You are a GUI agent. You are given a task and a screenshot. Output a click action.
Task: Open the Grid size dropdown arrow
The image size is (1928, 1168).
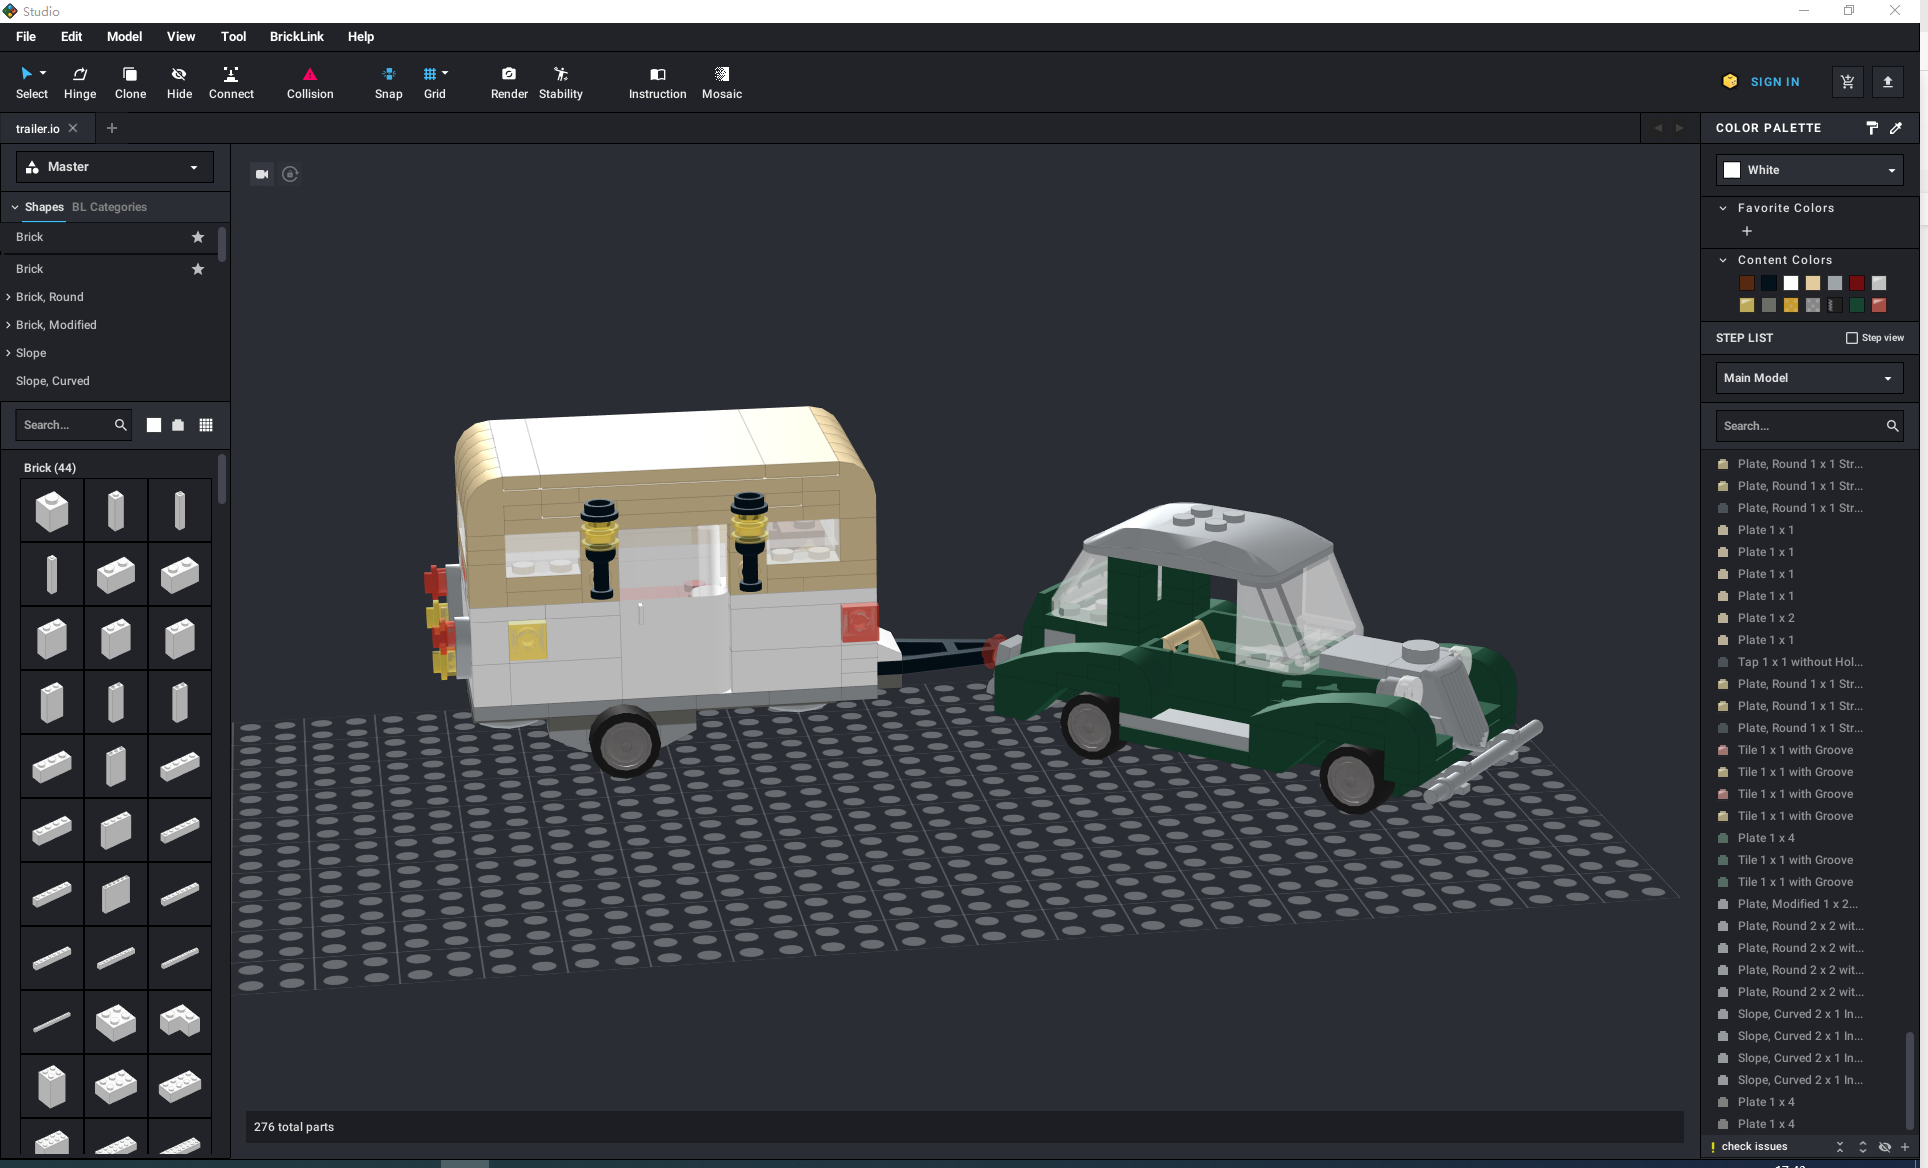445,73
